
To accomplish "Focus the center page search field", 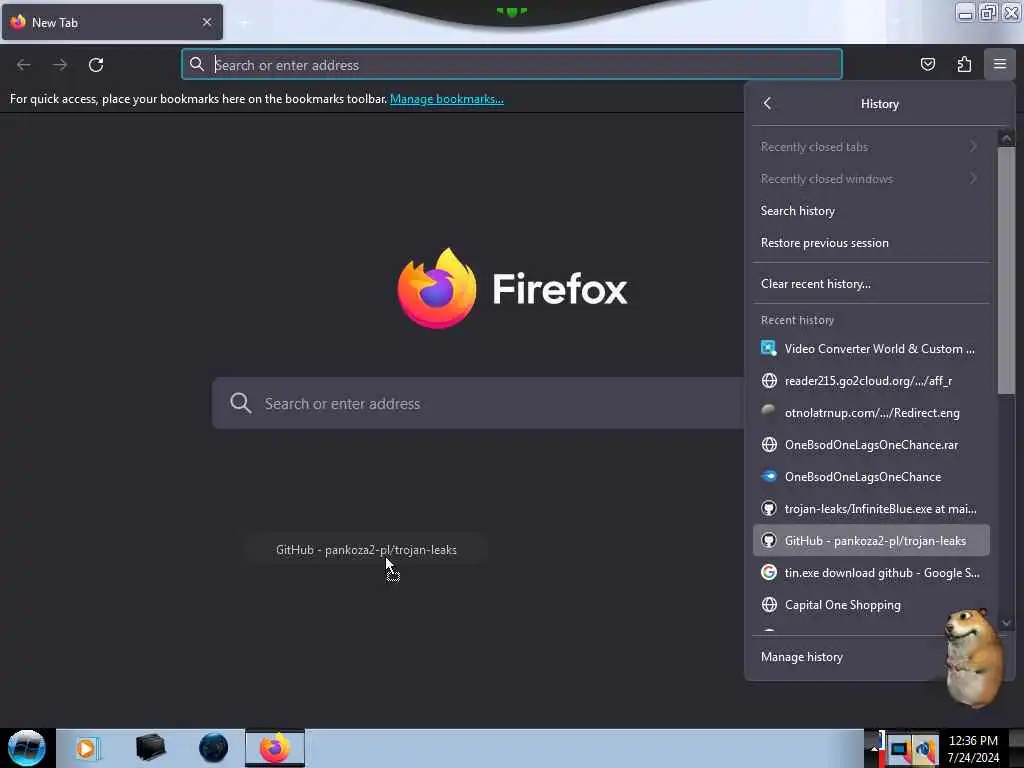I will coord(477,403).
